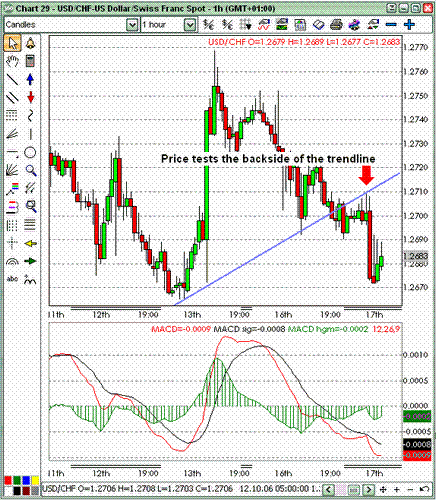The width and height of the screenshot is (436, 500).
Task: Click the MACD hgm=-0.0002 label
Action: (328, 329)
